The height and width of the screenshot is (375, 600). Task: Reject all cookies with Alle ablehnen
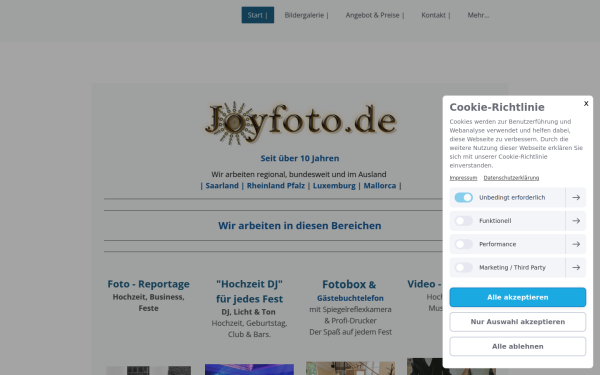517,346
